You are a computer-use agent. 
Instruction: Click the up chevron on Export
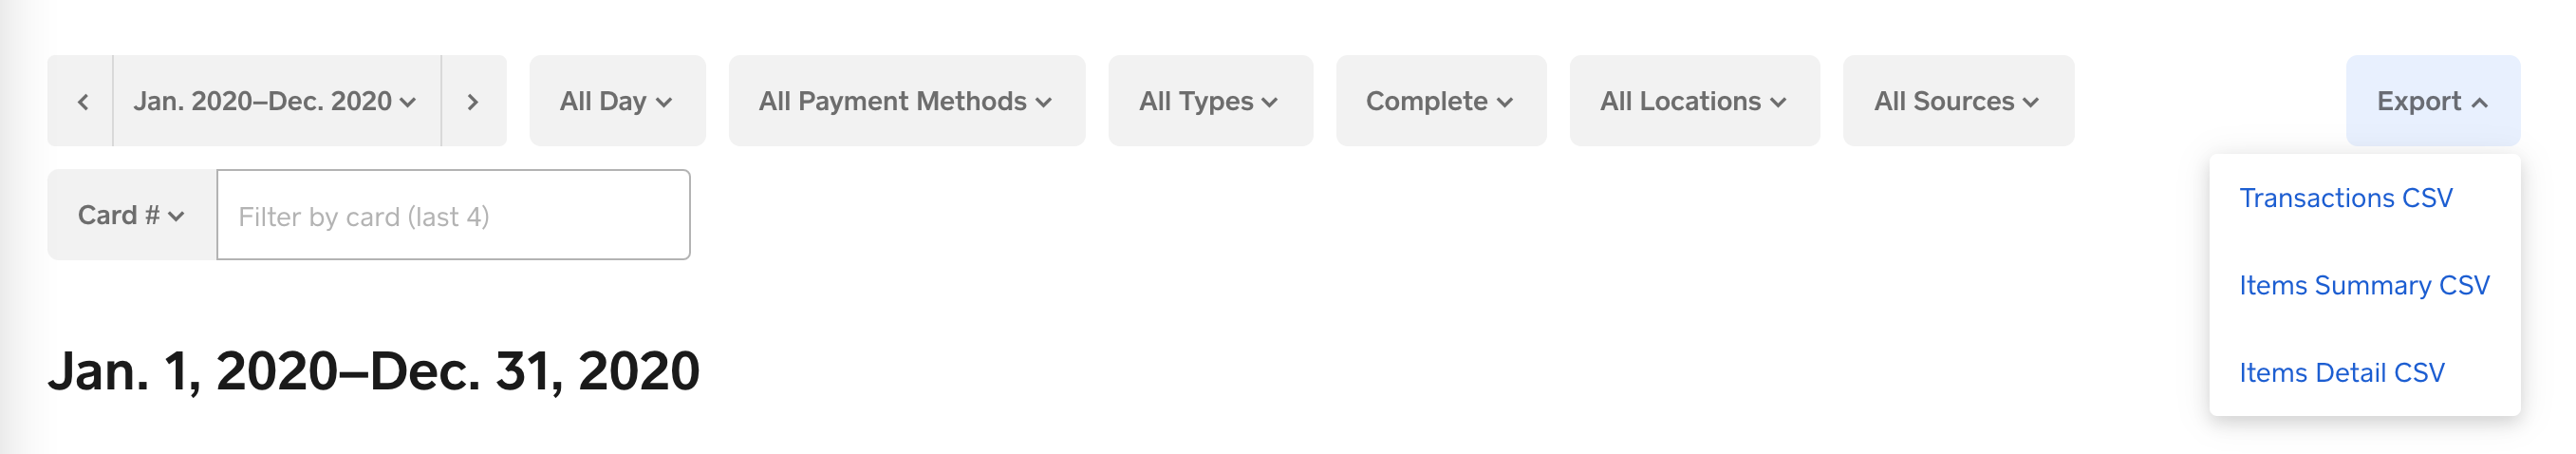click(2480, 103)
